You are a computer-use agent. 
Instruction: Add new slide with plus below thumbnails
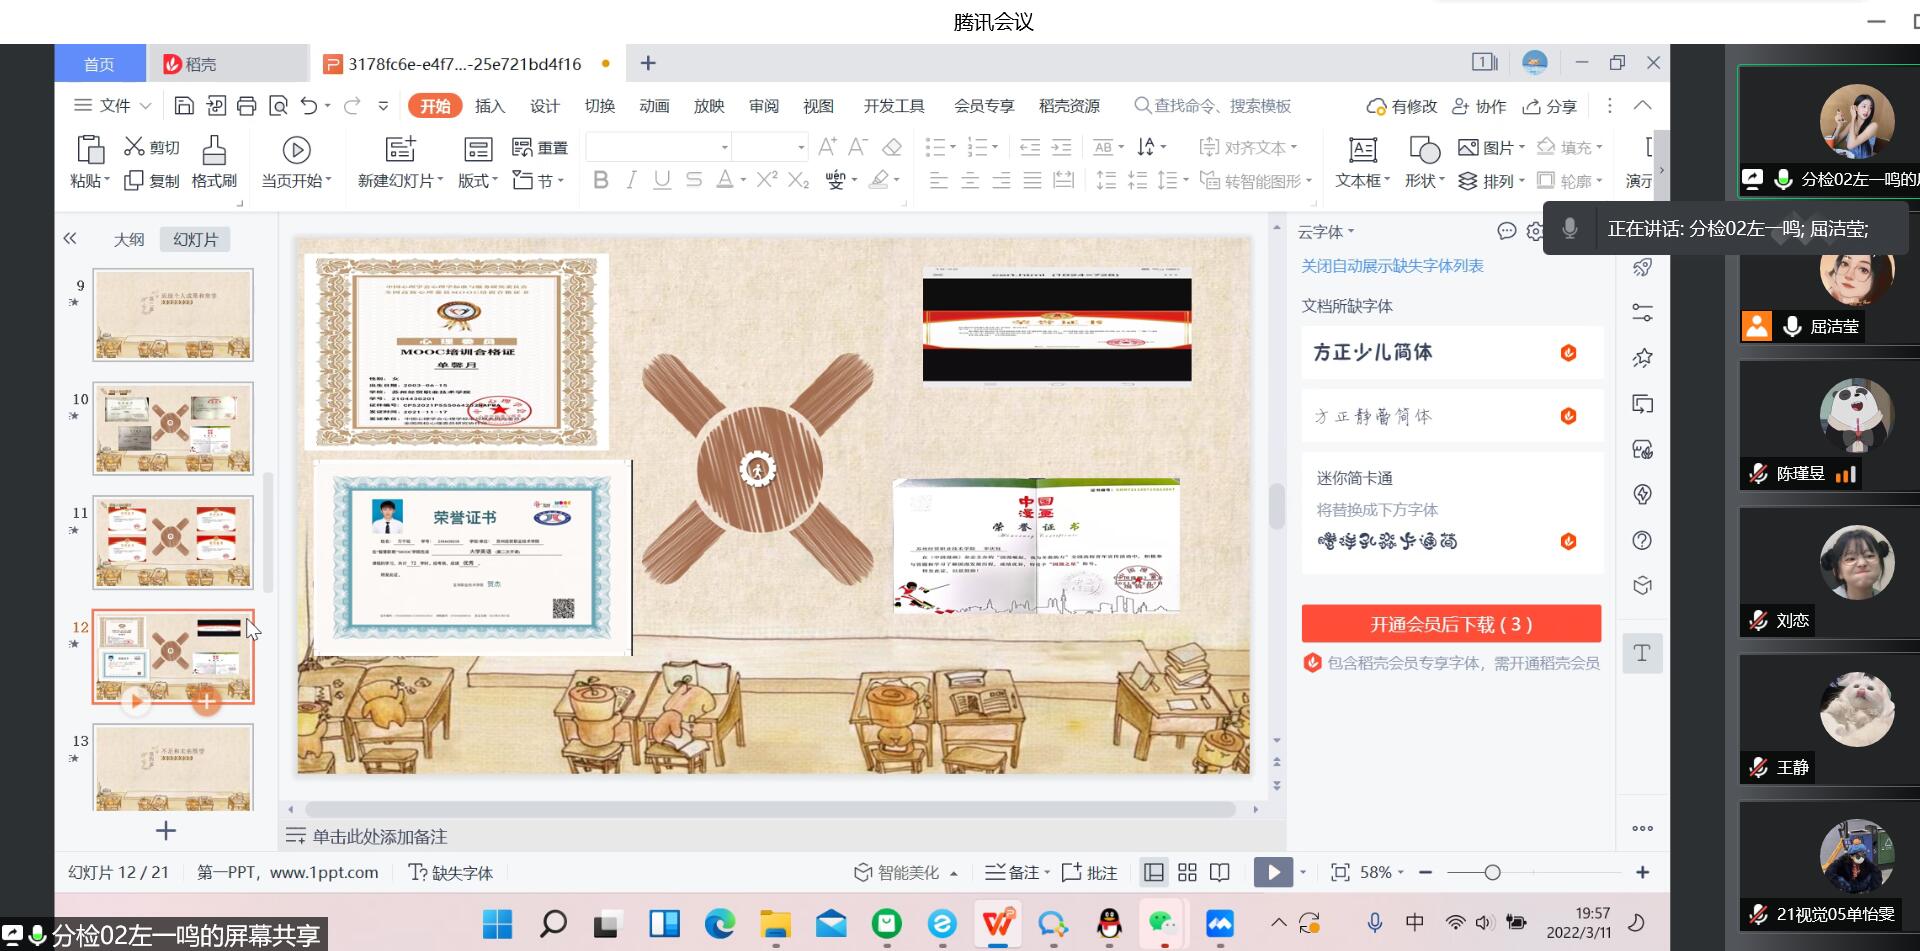tap(166, 831)
